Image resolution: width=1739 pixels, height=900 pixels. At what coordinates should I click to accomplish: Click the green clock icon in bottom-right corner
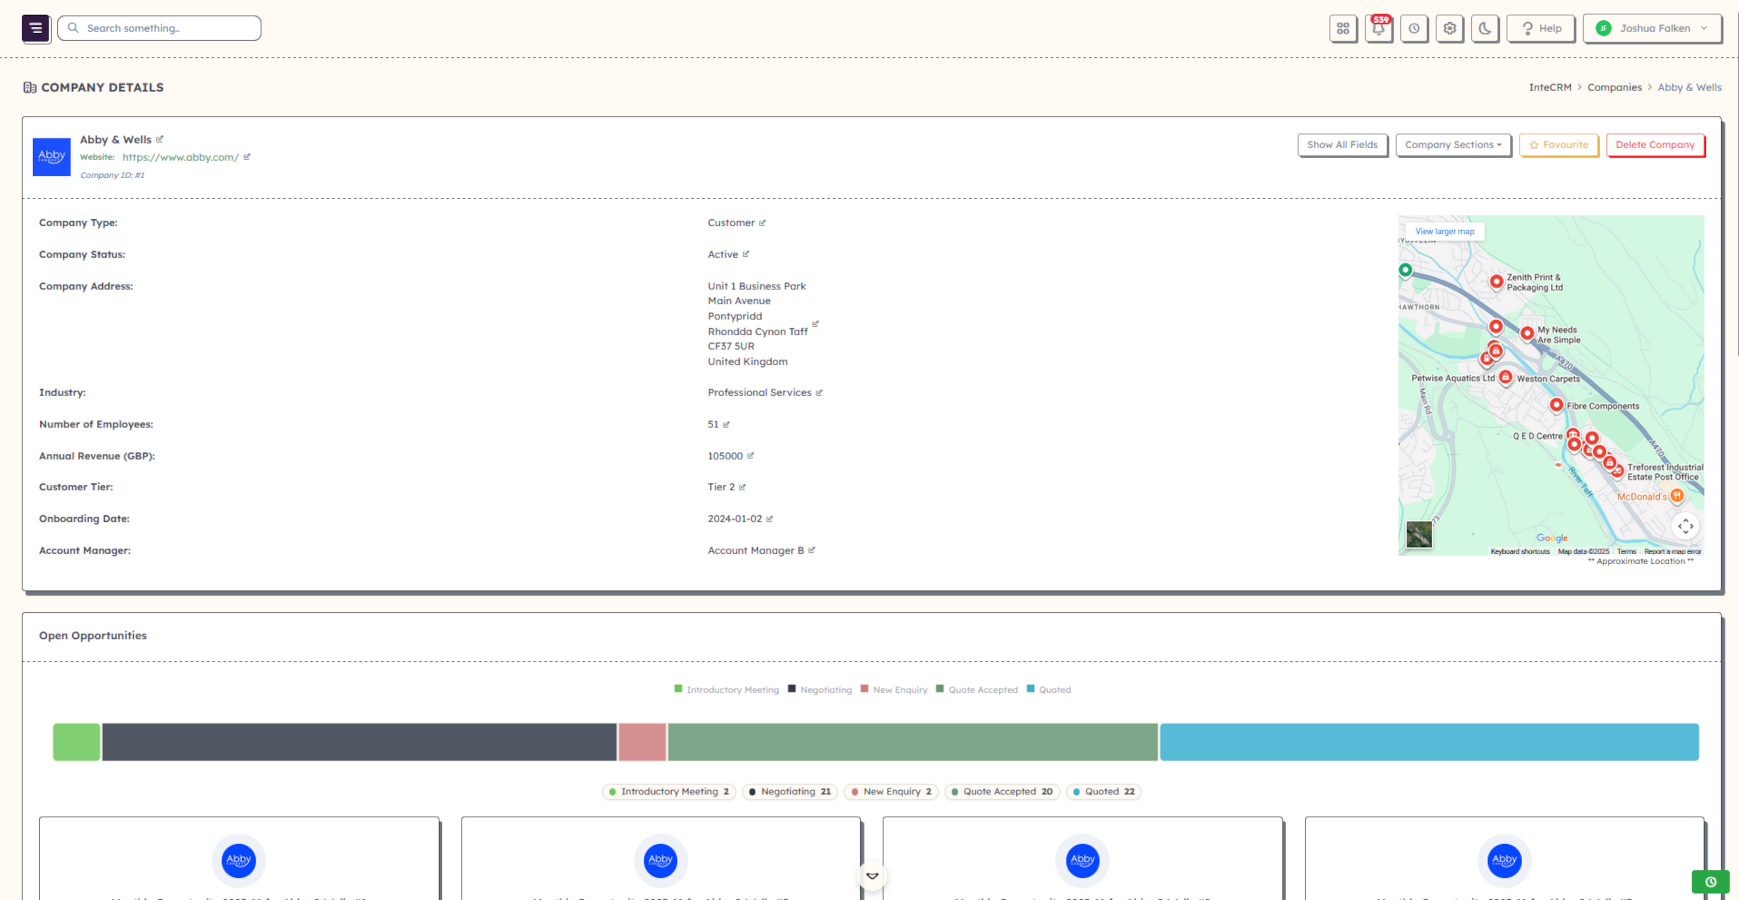pyautogui.click(x=1710, y=881)
